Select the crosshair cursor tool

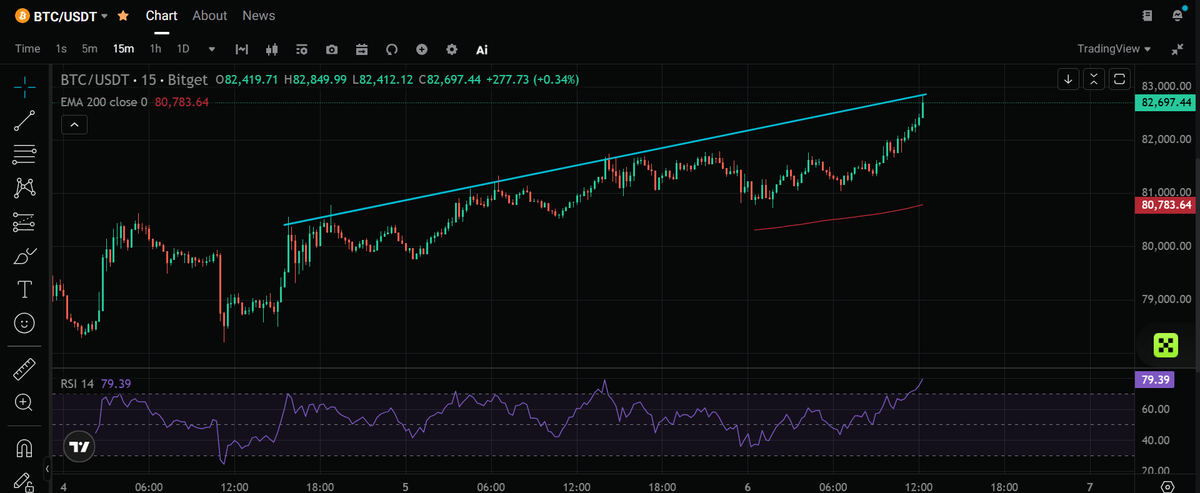tap(24, 87)
